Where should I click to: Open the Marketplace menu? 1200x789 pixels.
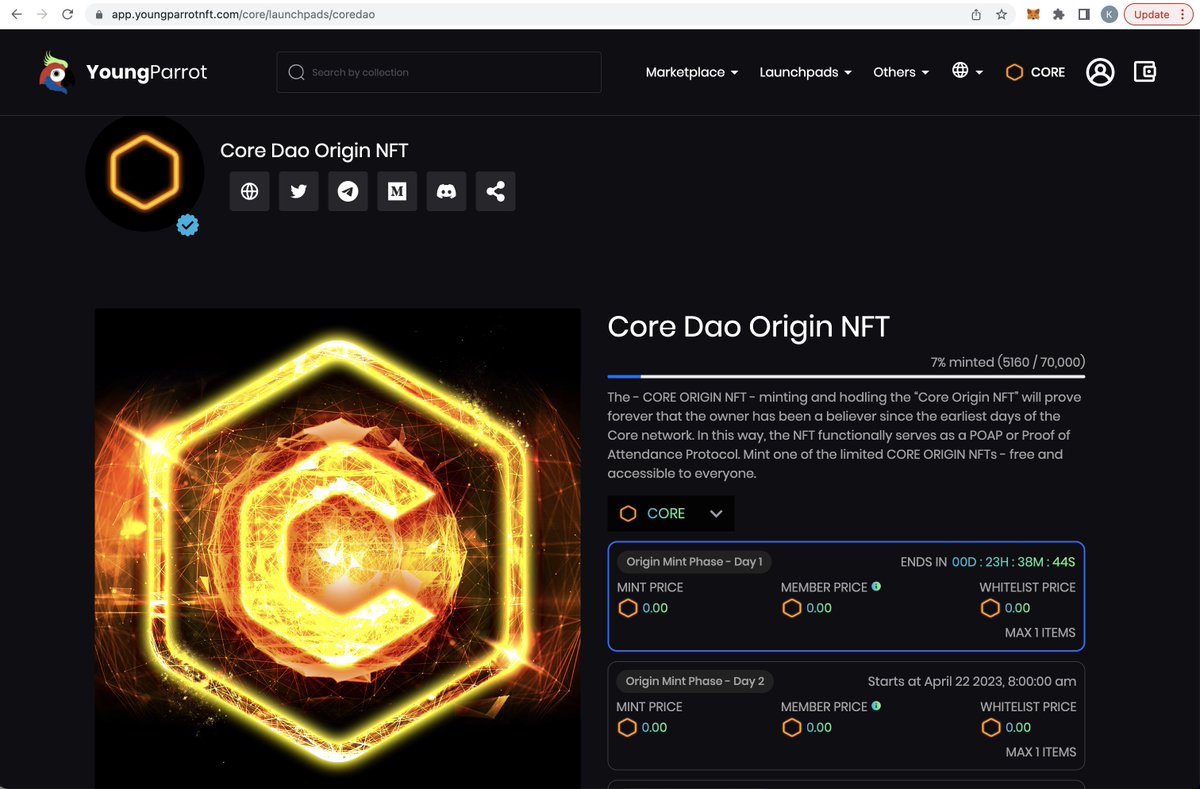[x=692, y=72]
